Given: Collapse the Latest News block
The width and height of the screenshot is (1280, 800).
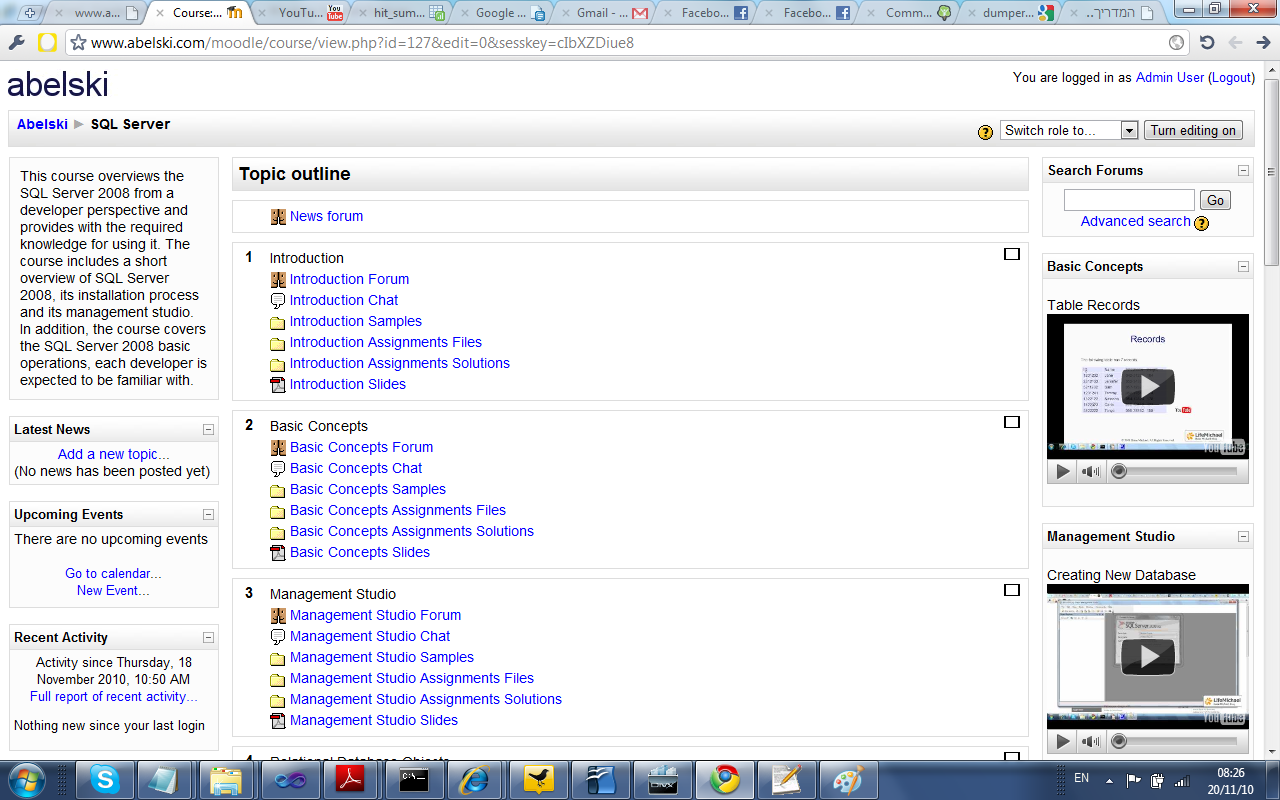Looking at the screenshot, I should coord(208,430).
